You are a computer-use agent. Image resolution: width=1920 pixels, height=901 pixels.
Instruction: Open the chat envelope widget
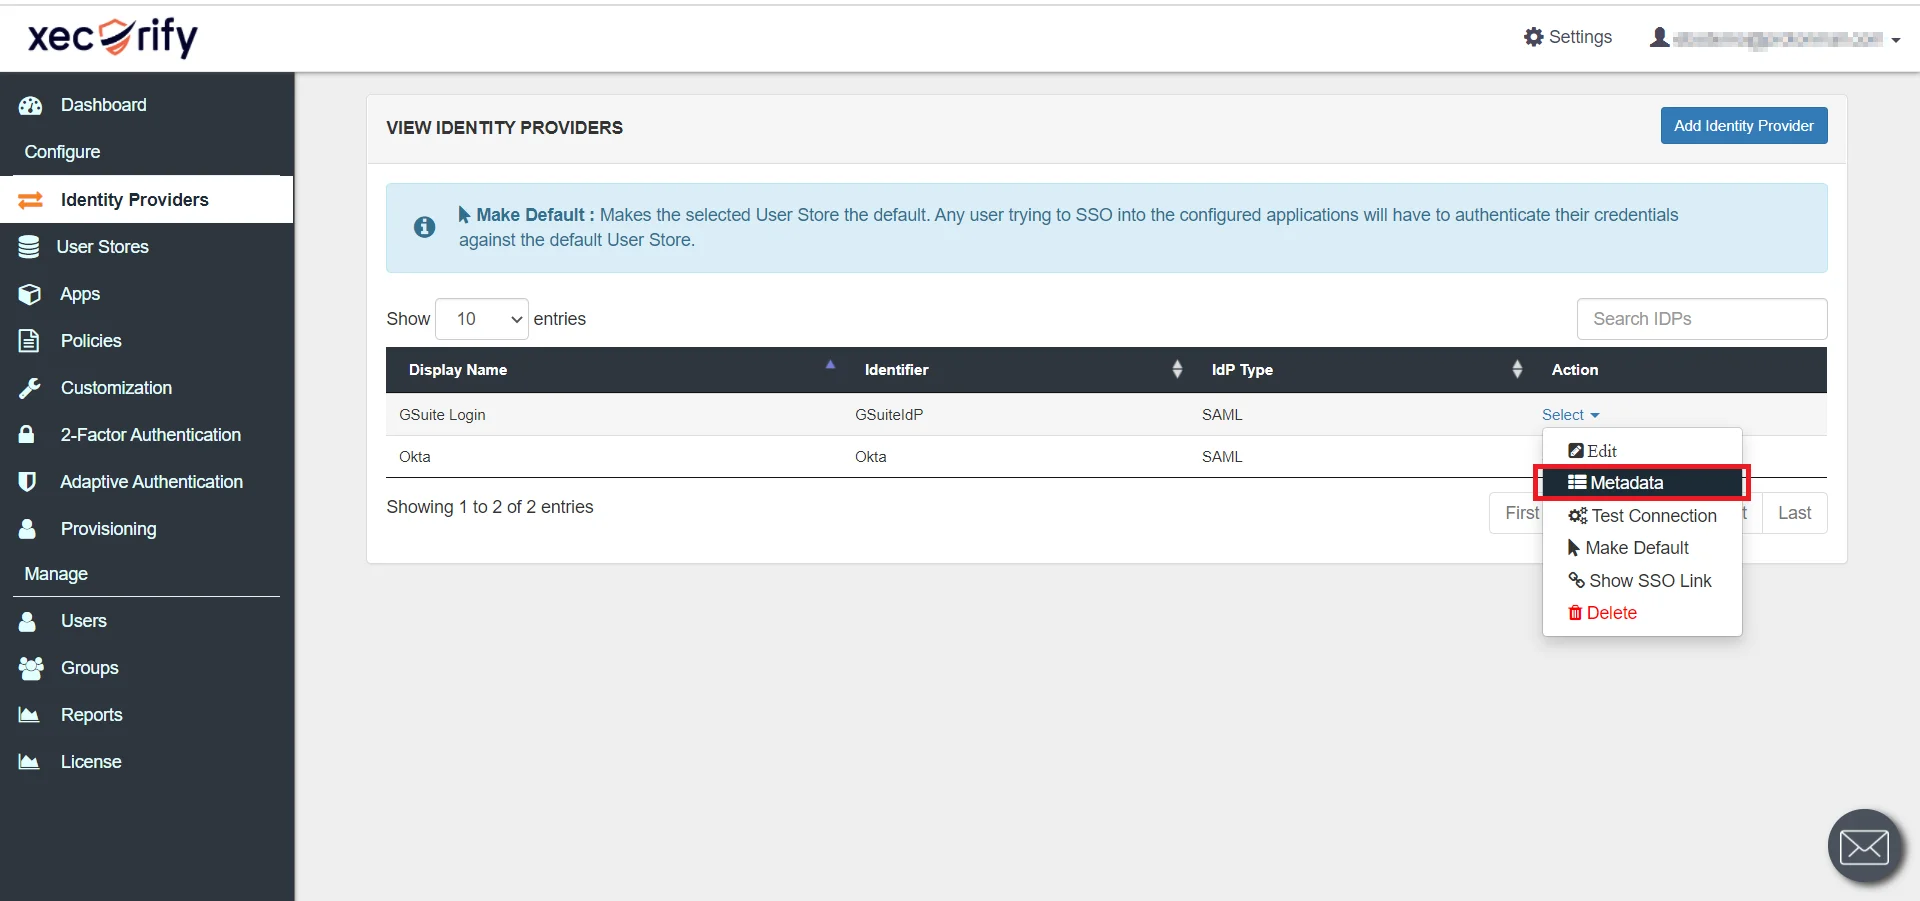tap(1864, 845)
